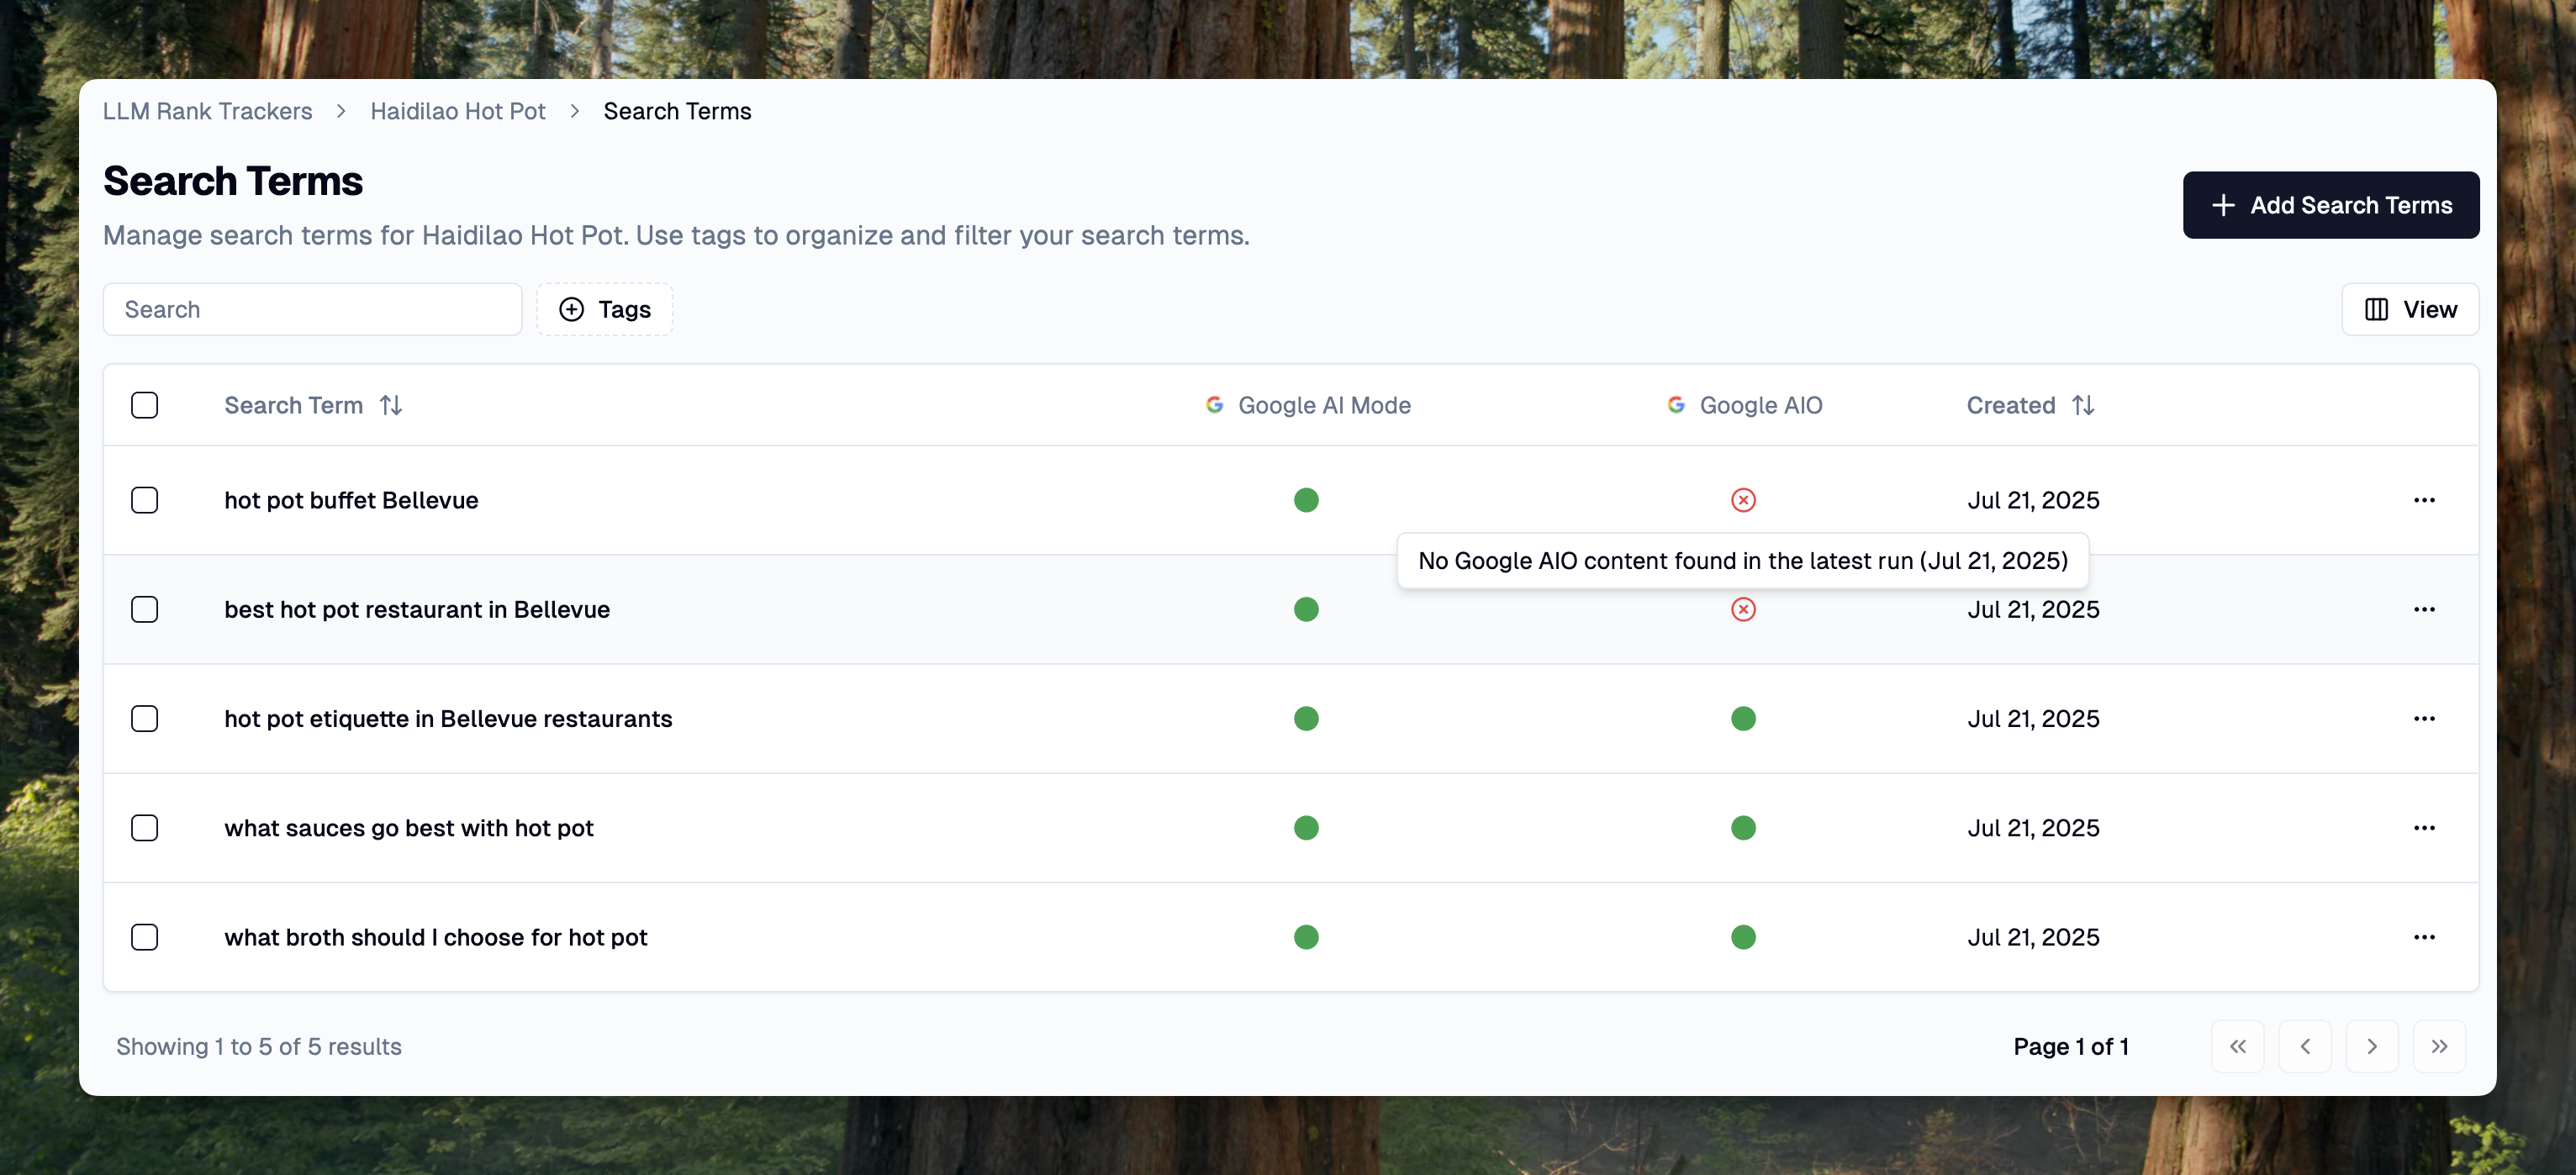
Task: Click red X status for hot pot buffet Bellevue
Action: click(x=1743, y=500)
